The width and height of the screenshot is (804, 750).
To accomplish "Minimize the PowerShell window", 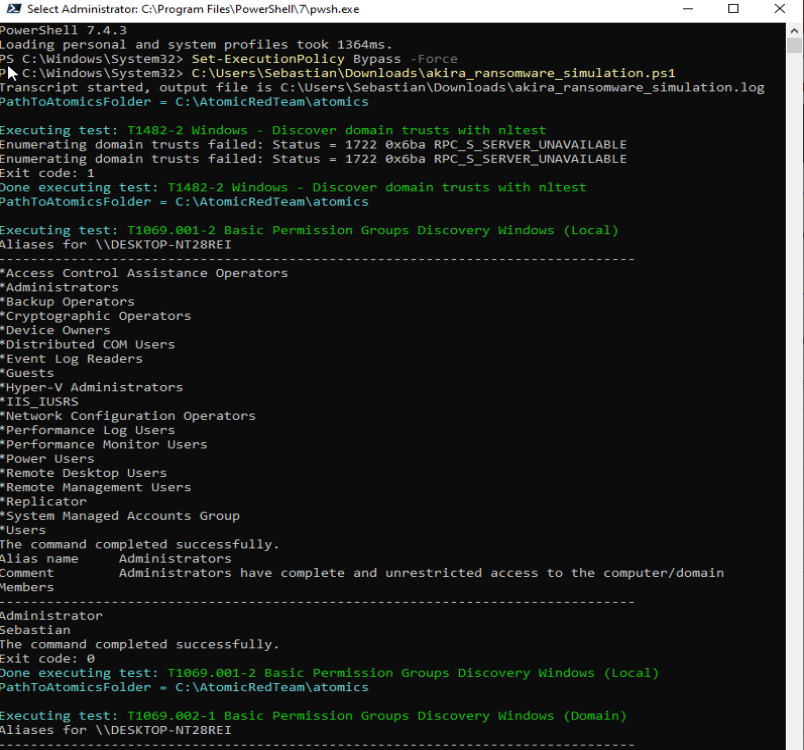I will 688,9.
